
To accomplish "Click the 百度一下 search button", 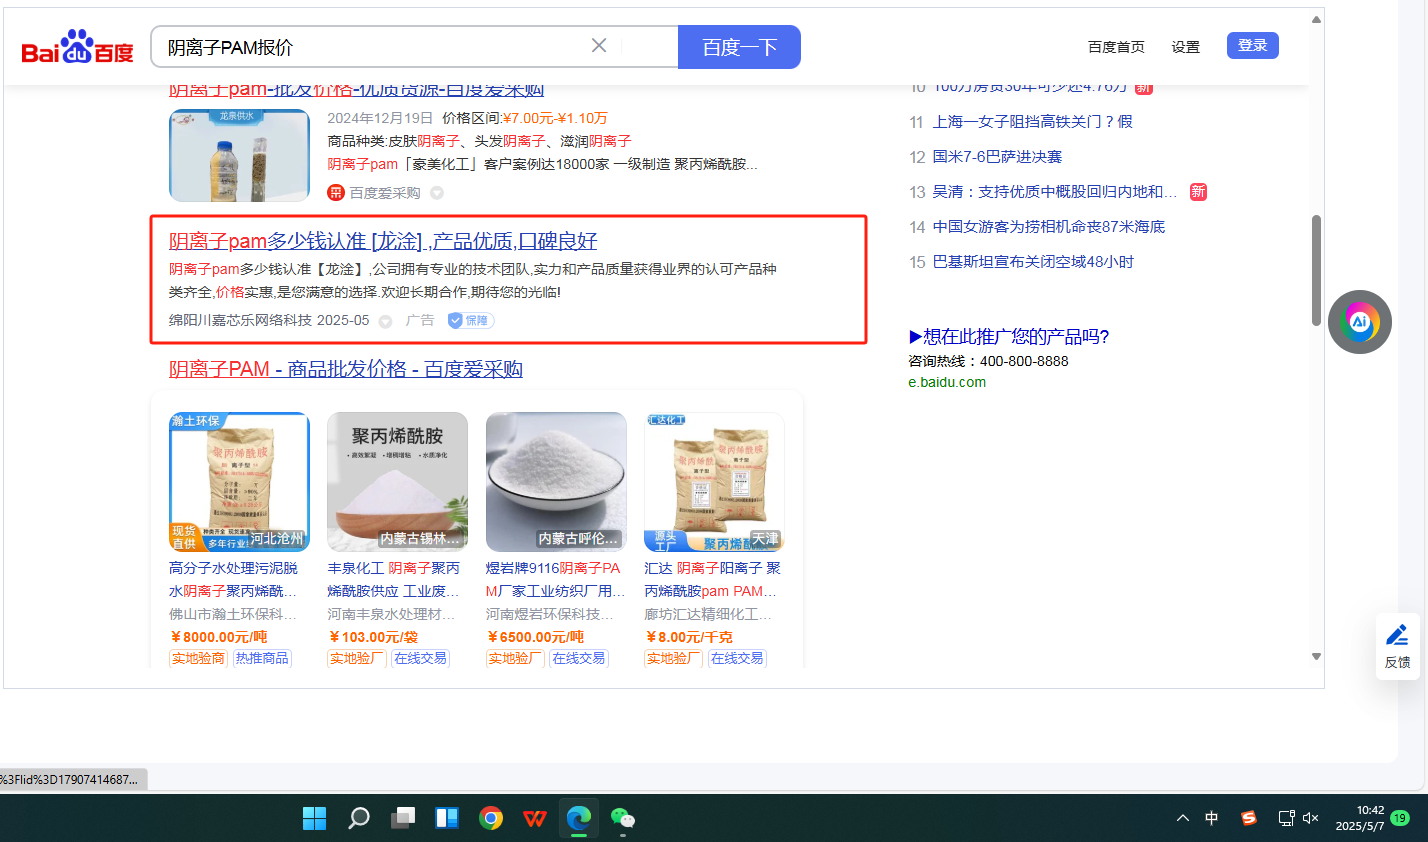I will click(x=739, y=47).
